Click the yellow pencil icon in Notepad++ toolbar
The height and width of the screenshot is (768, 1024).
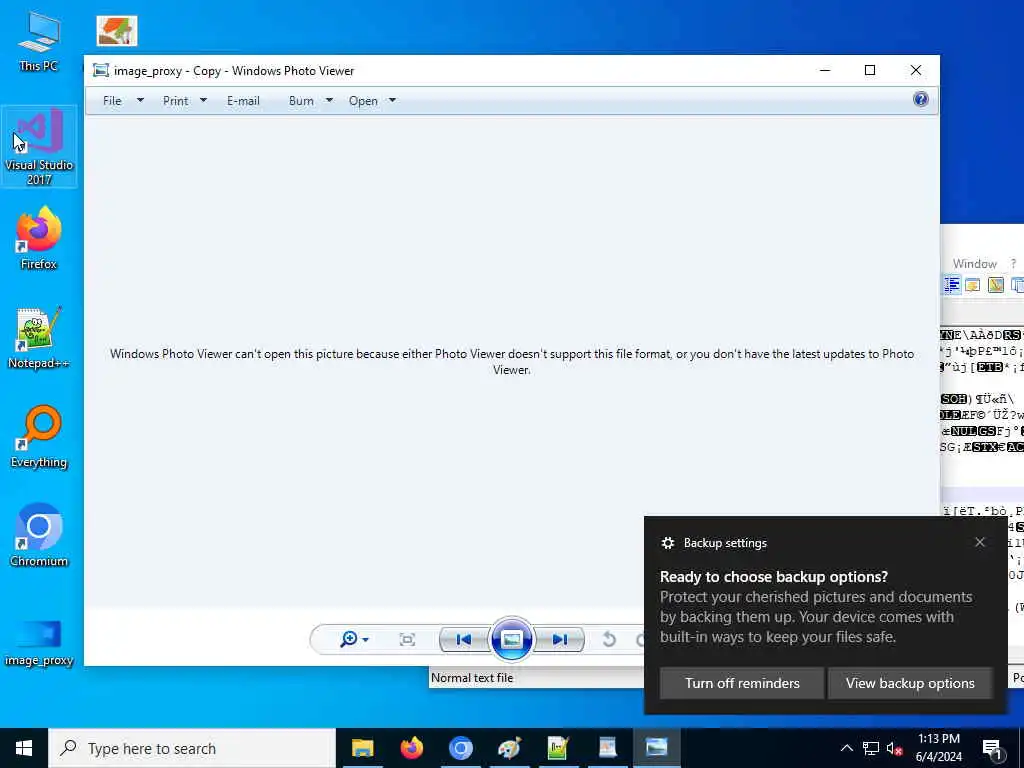click(995, 285)
